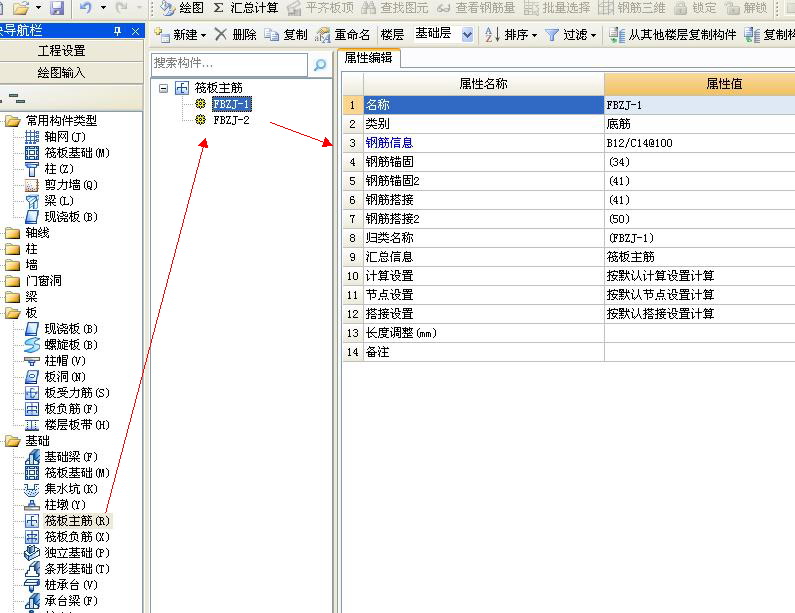Screen dimensions: 795x613
Task: Collapse the 筏板主筋 tree node
Action: 163,89
